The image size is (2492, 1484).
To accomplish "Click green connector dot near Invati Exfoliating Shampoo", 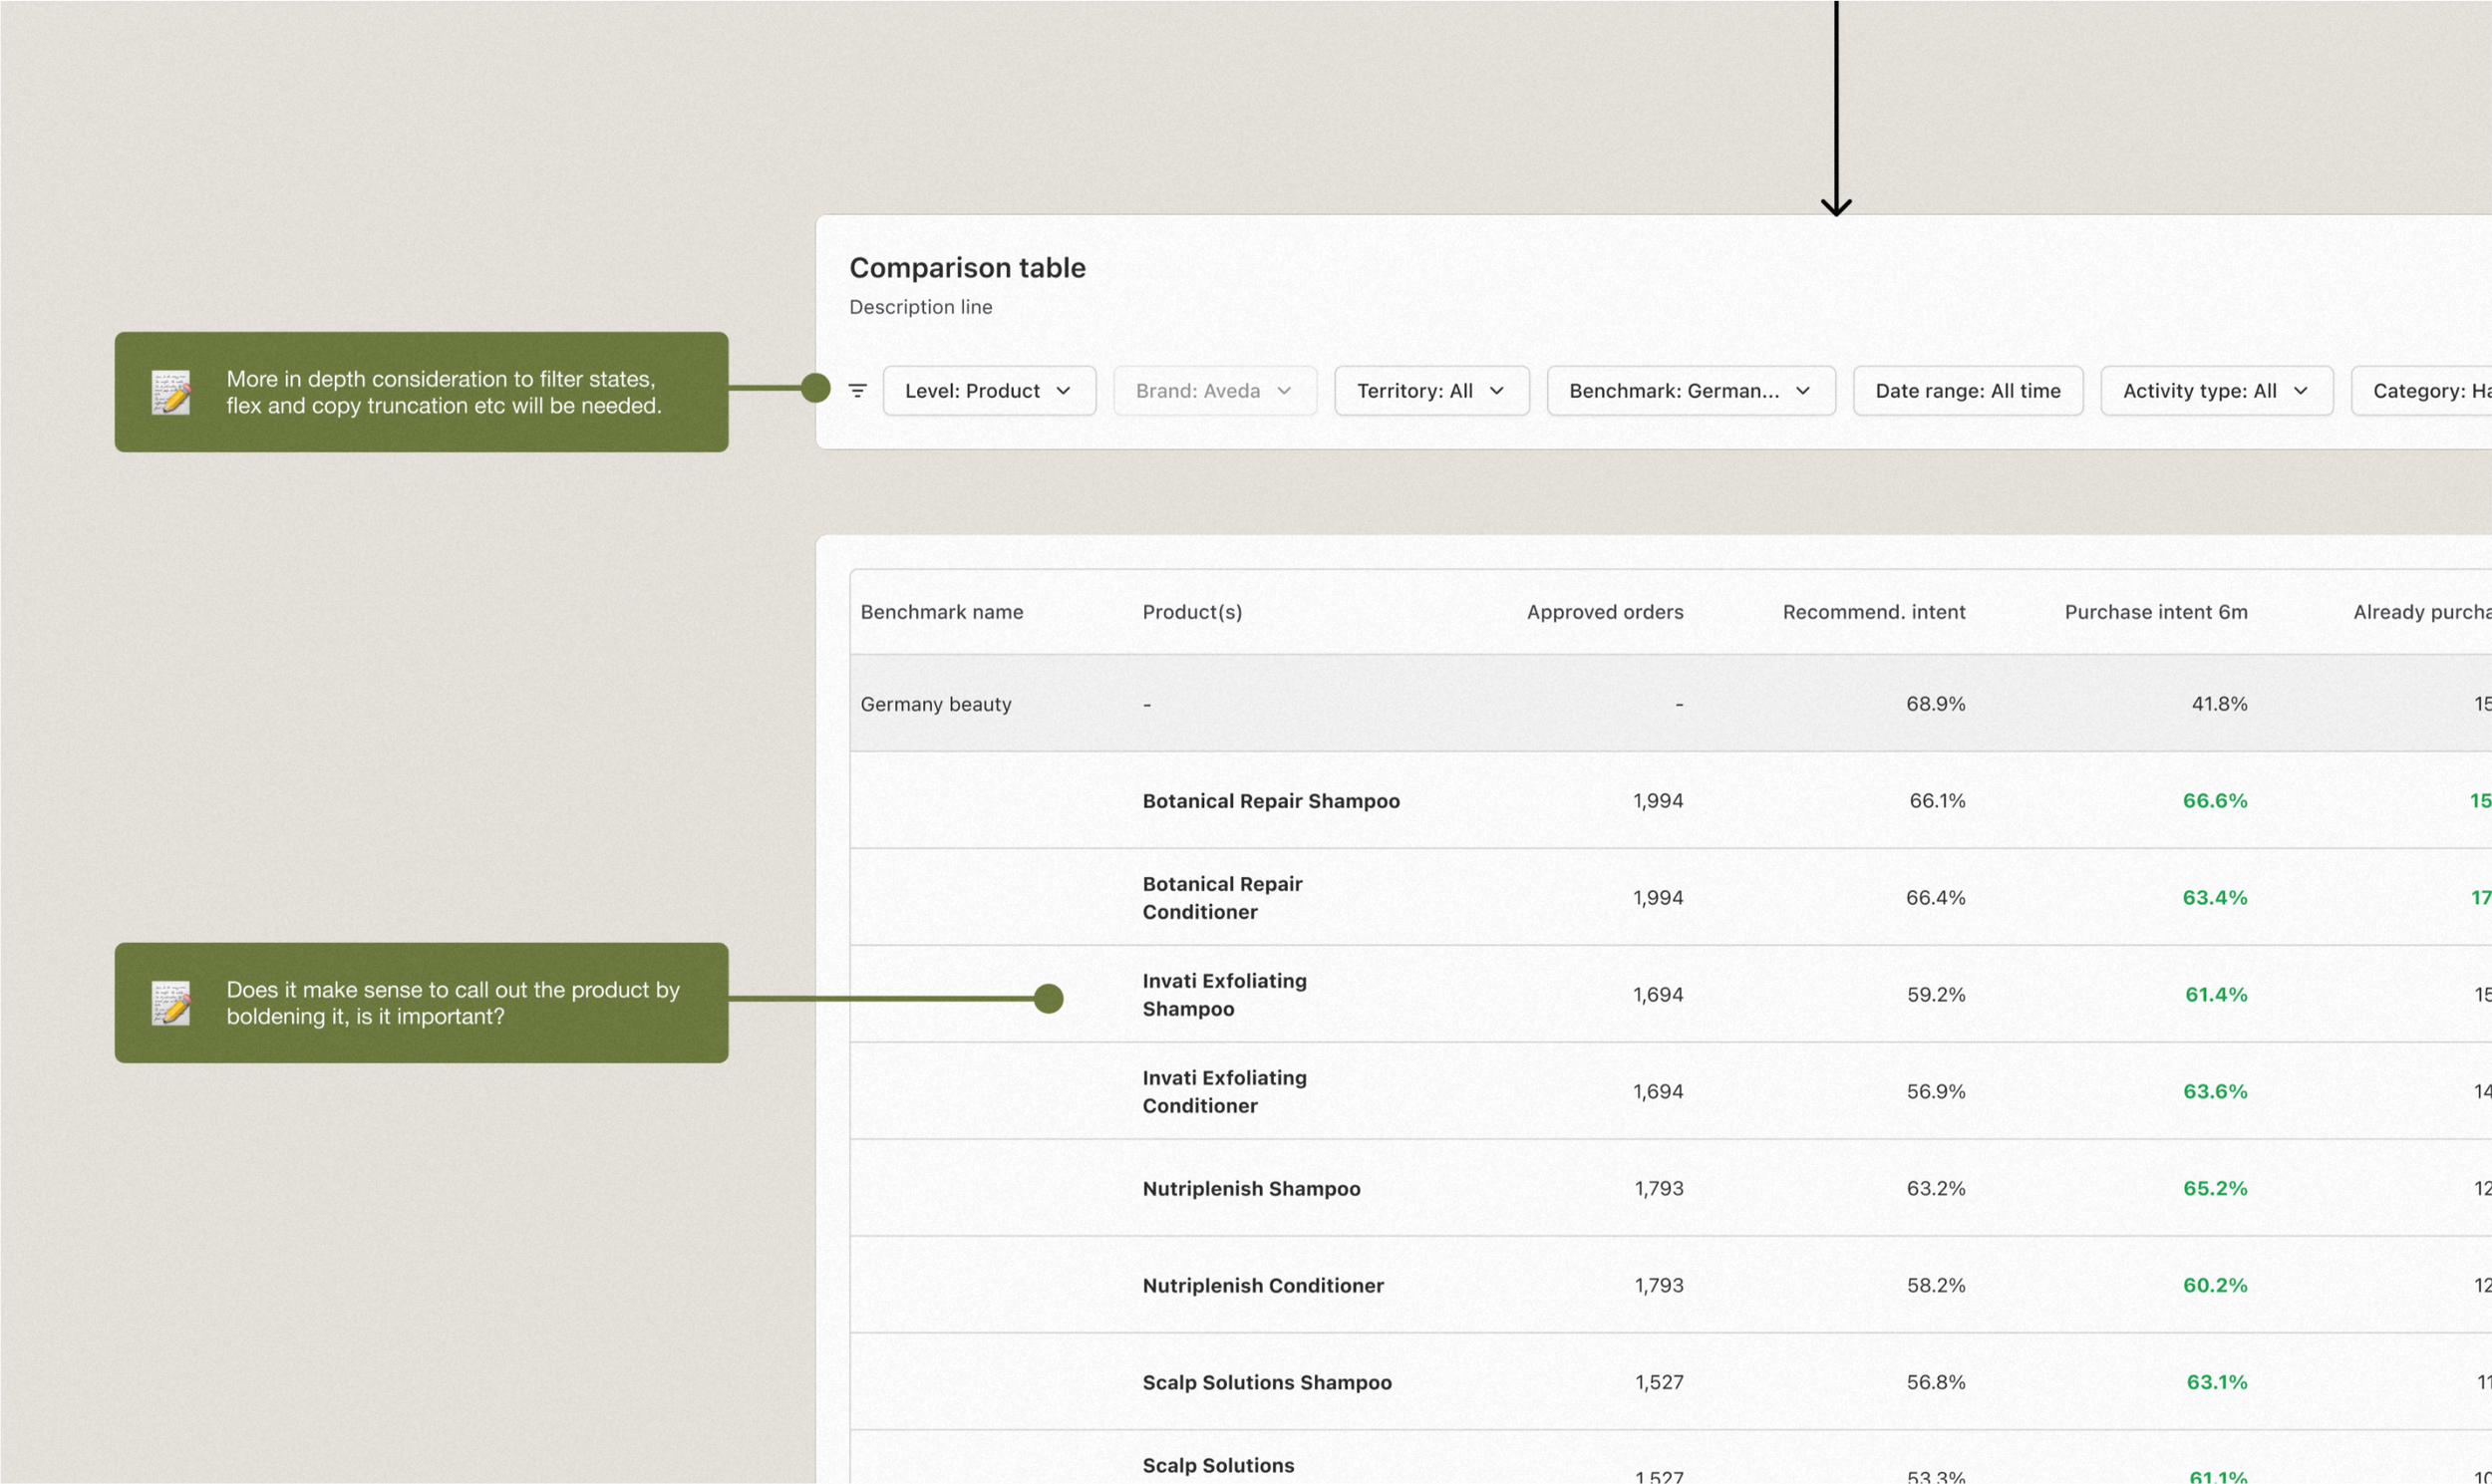I will (x=1048, y=998).
